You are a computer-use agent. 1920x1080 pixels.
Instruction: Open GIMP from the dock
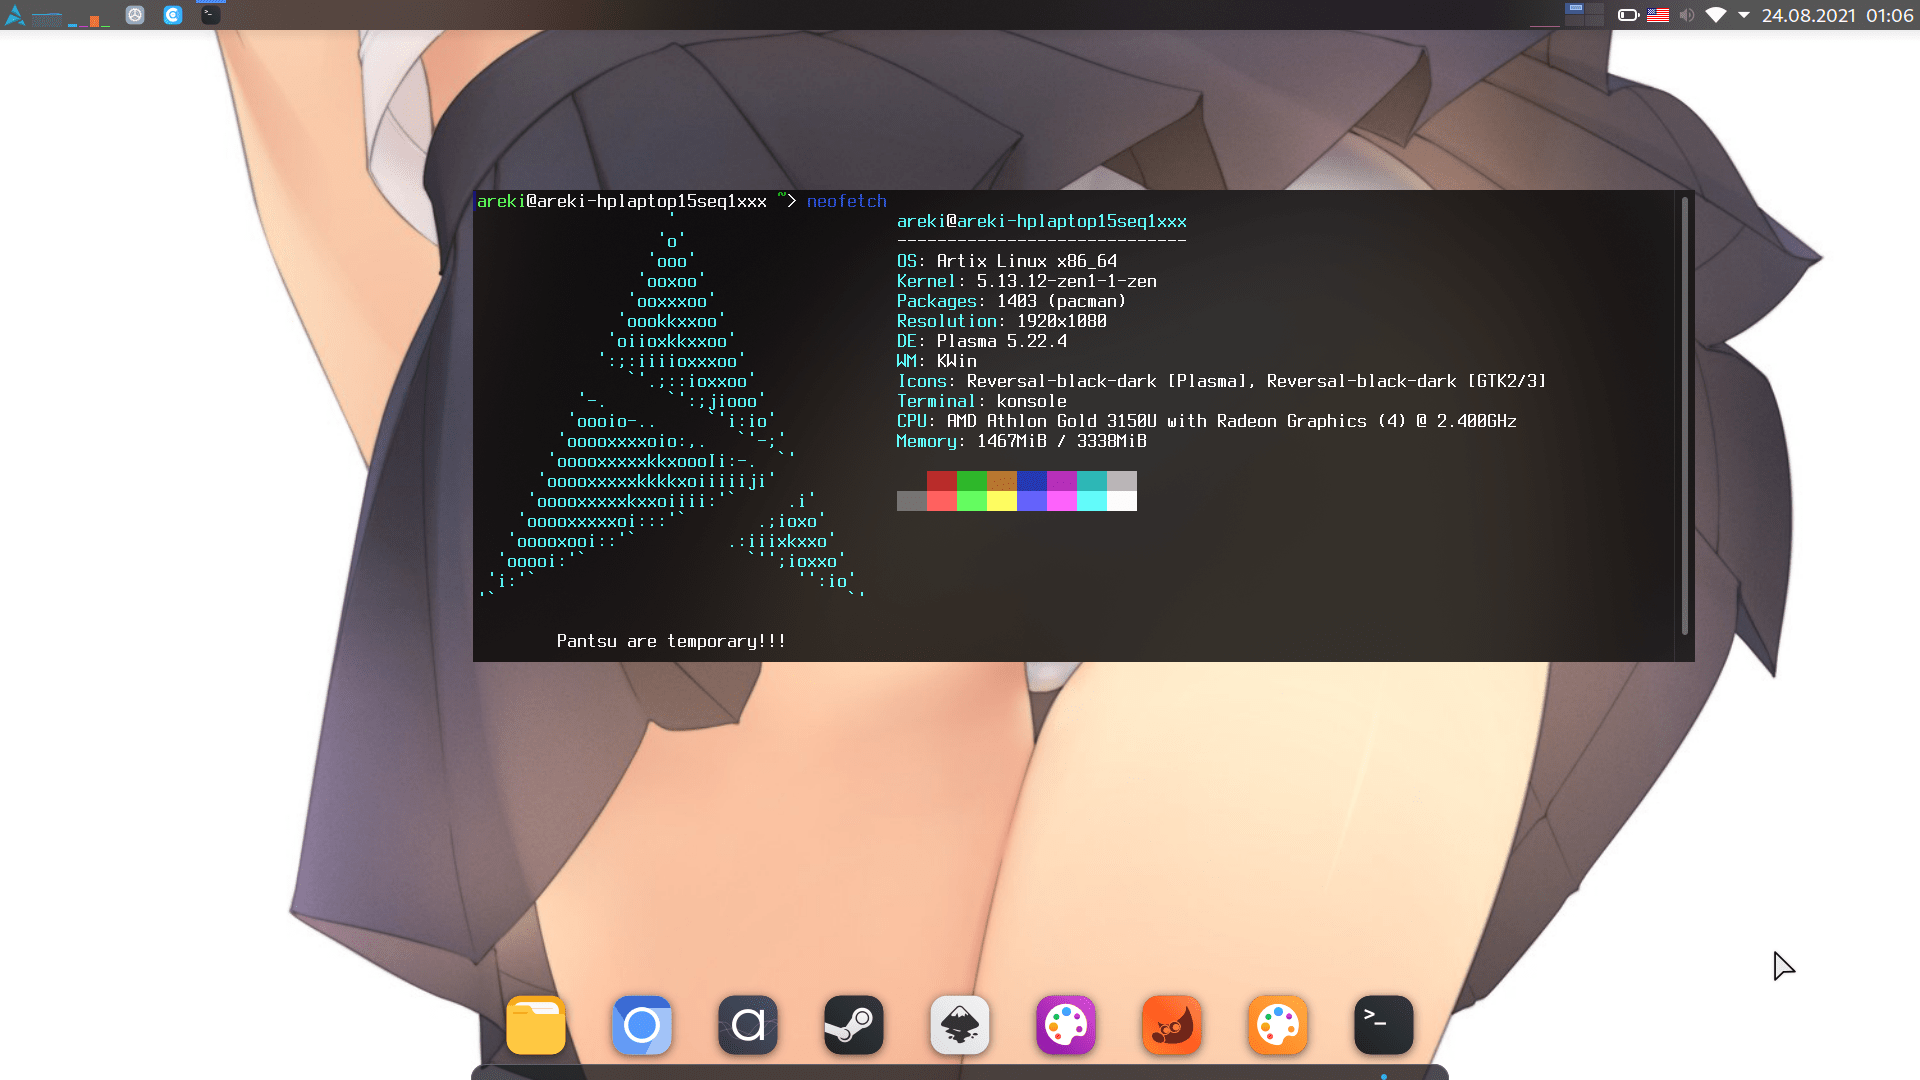[x=1172, y=1025]
